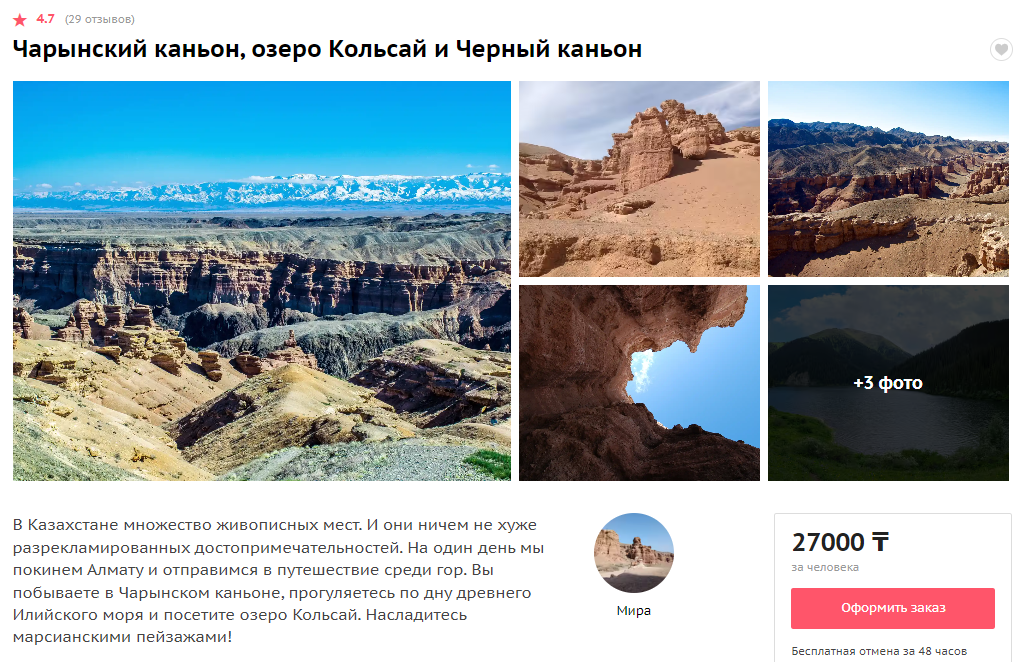
Task: View the rock formation on sandy slope photo
Action: [x=639, y=179]
